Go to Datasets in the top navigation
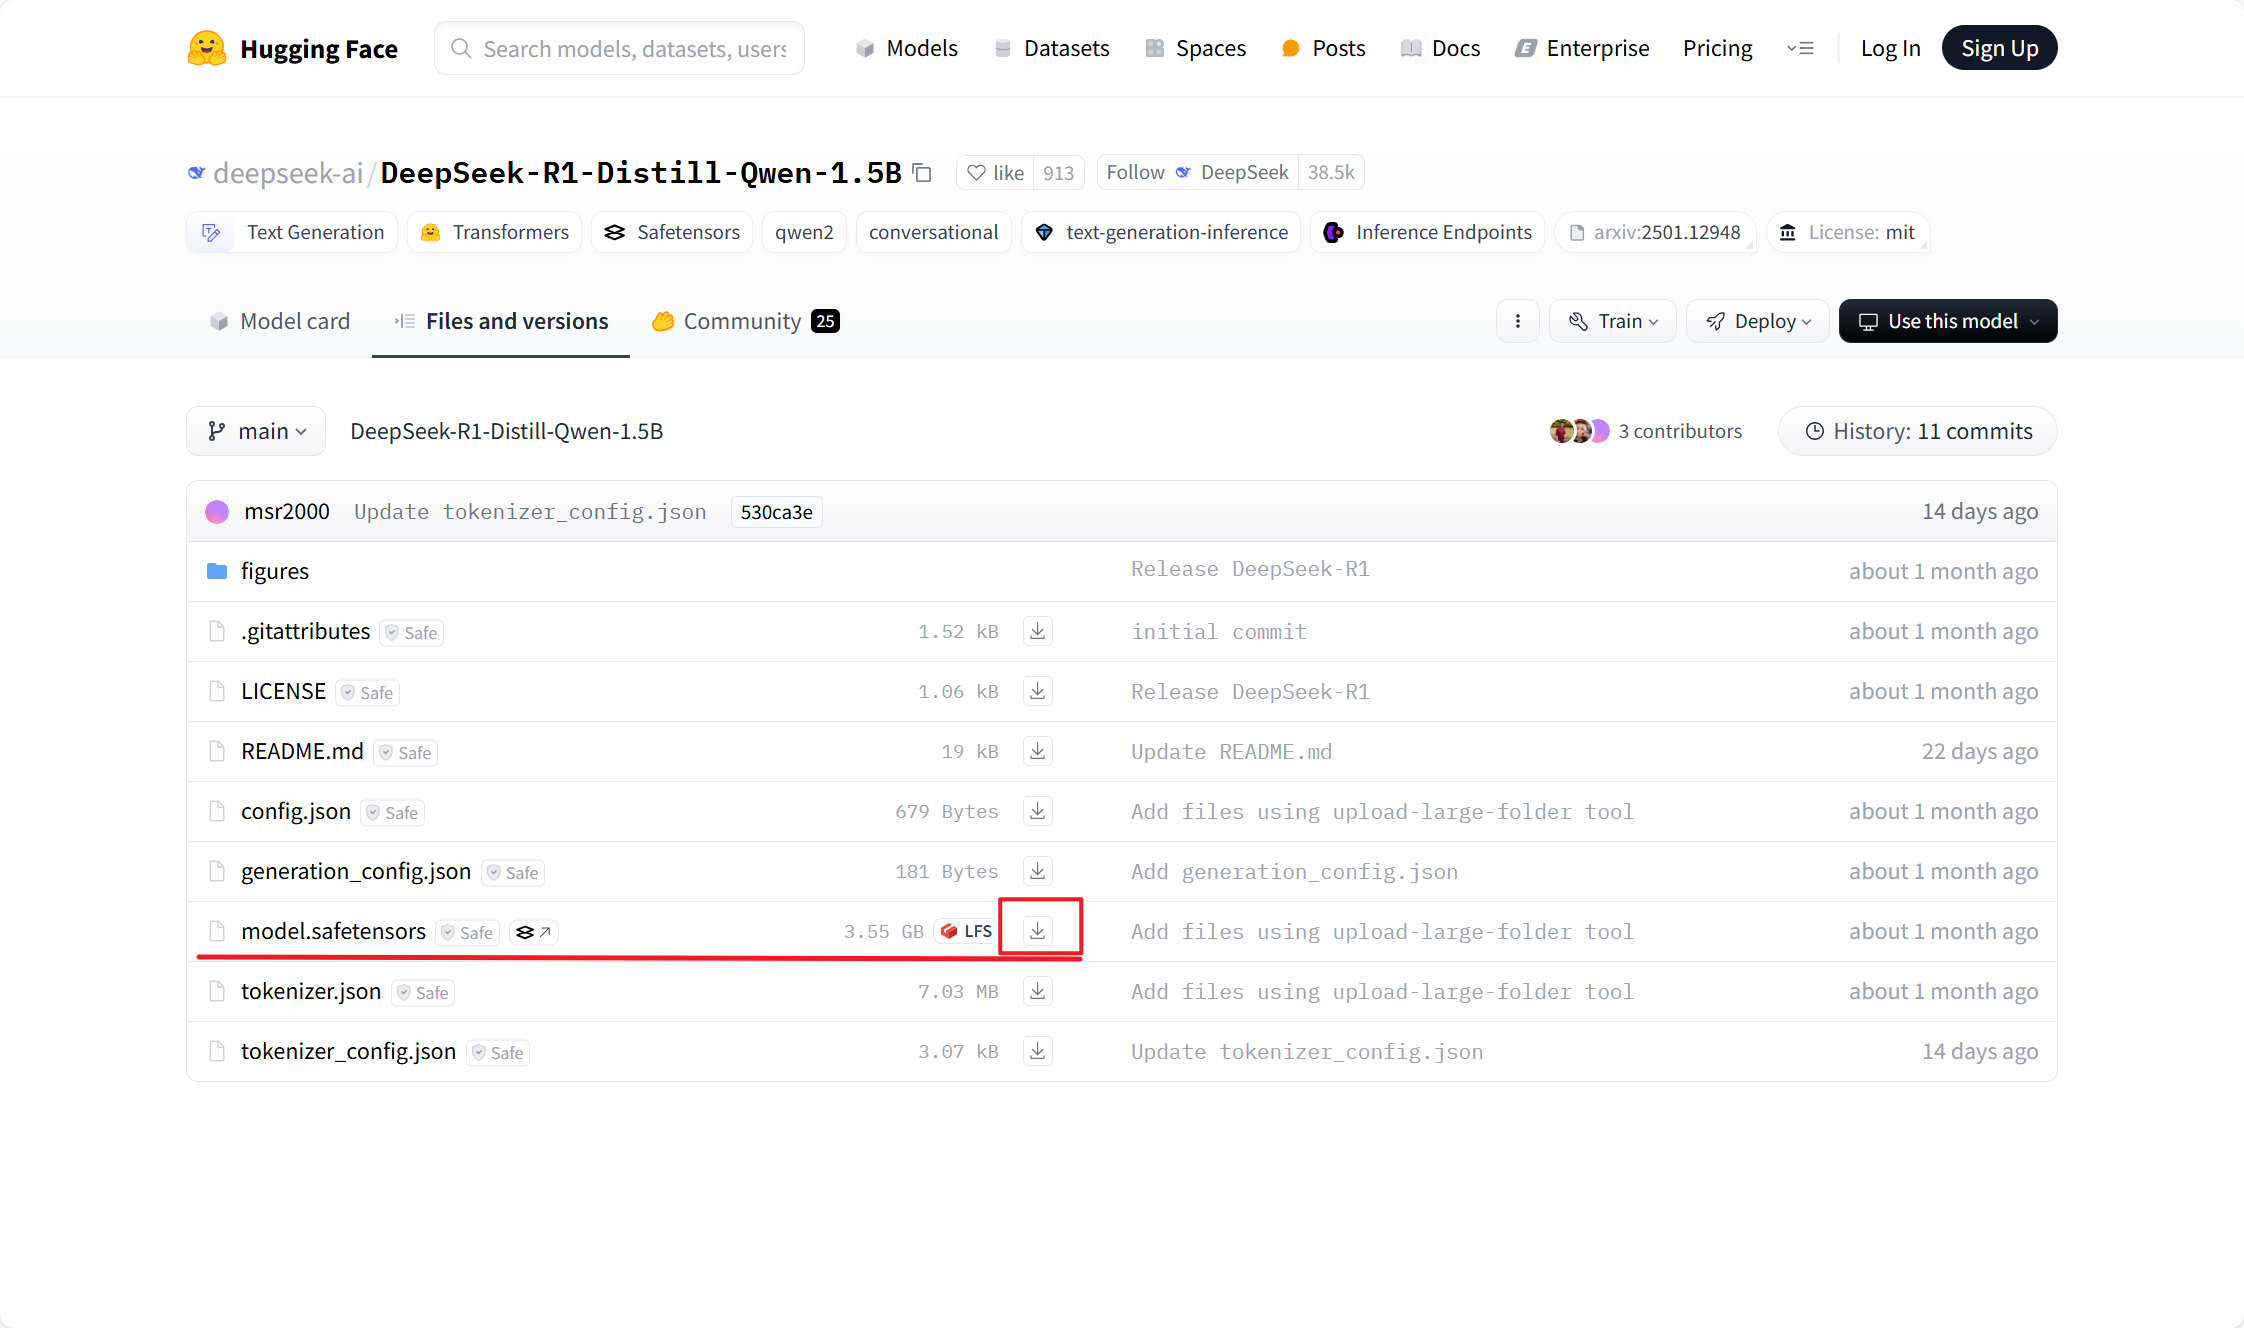Viewport: 2244px width, 1328px height. 1052,48
